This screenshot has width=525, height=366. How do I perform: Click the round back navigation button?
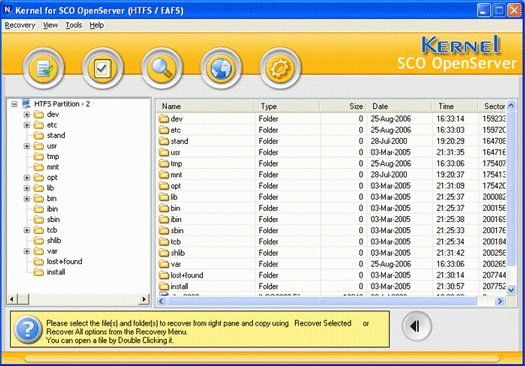point(417,326)
